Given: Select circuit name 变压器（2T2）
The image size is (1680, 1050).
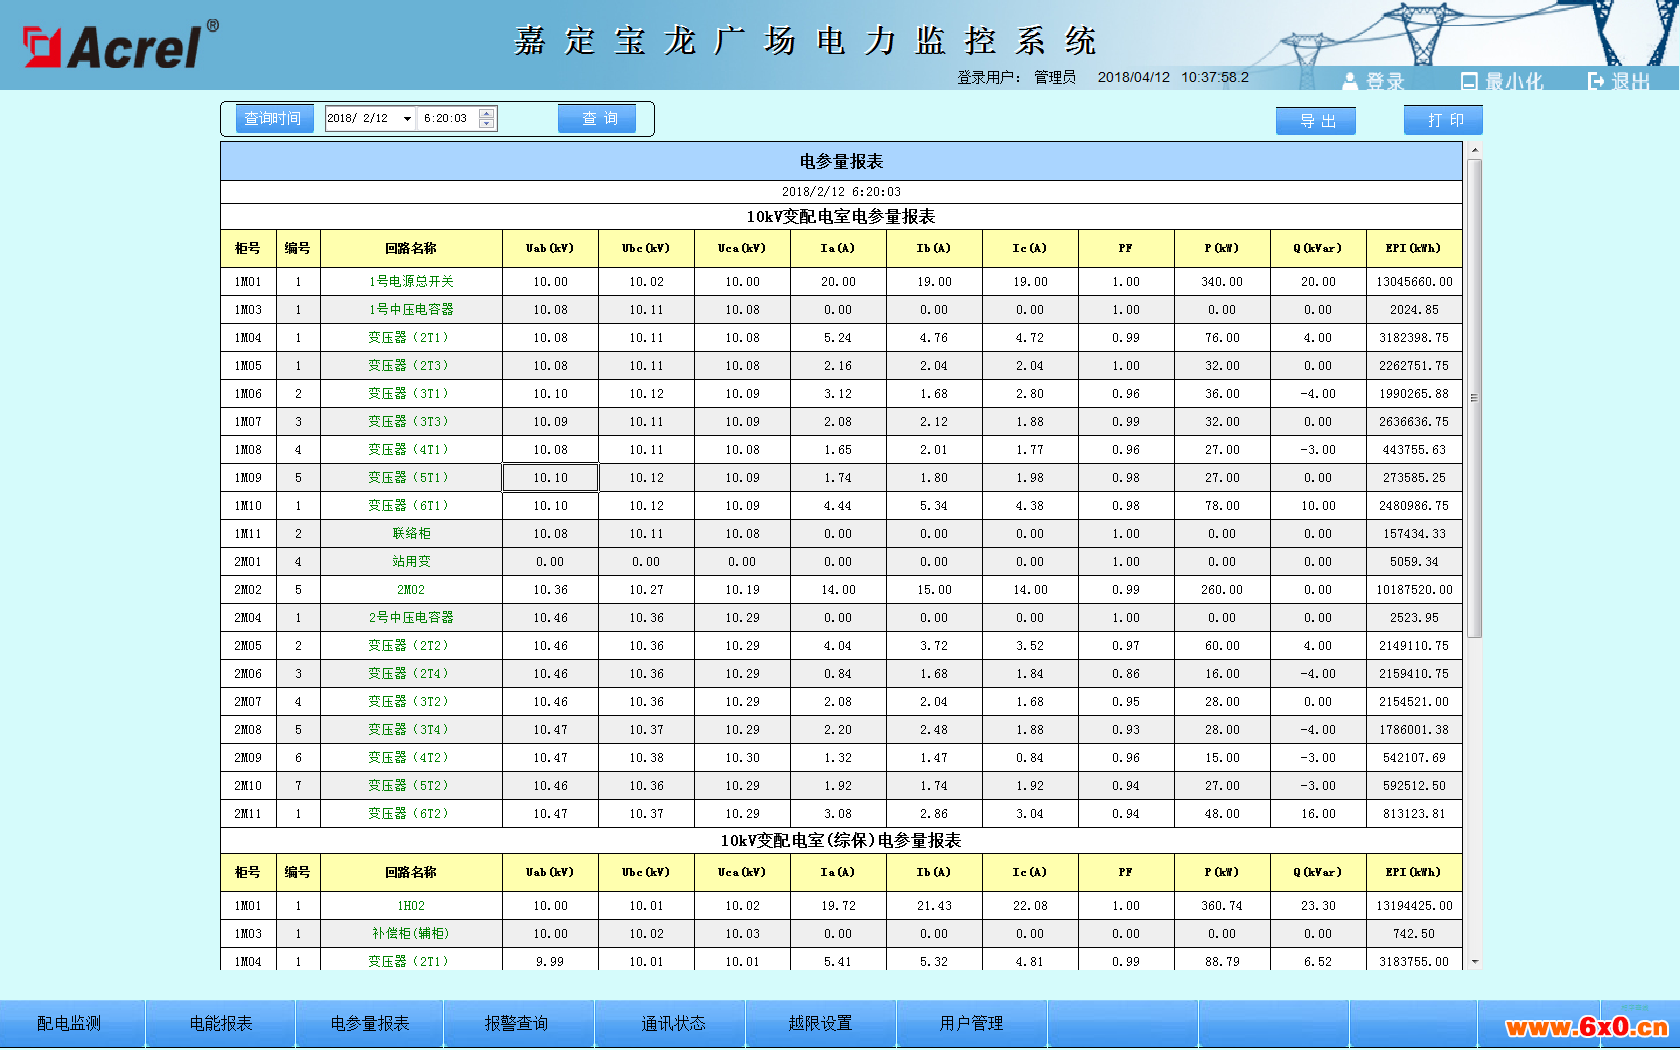Looking at the screenshot, I should tap(408, 646).
